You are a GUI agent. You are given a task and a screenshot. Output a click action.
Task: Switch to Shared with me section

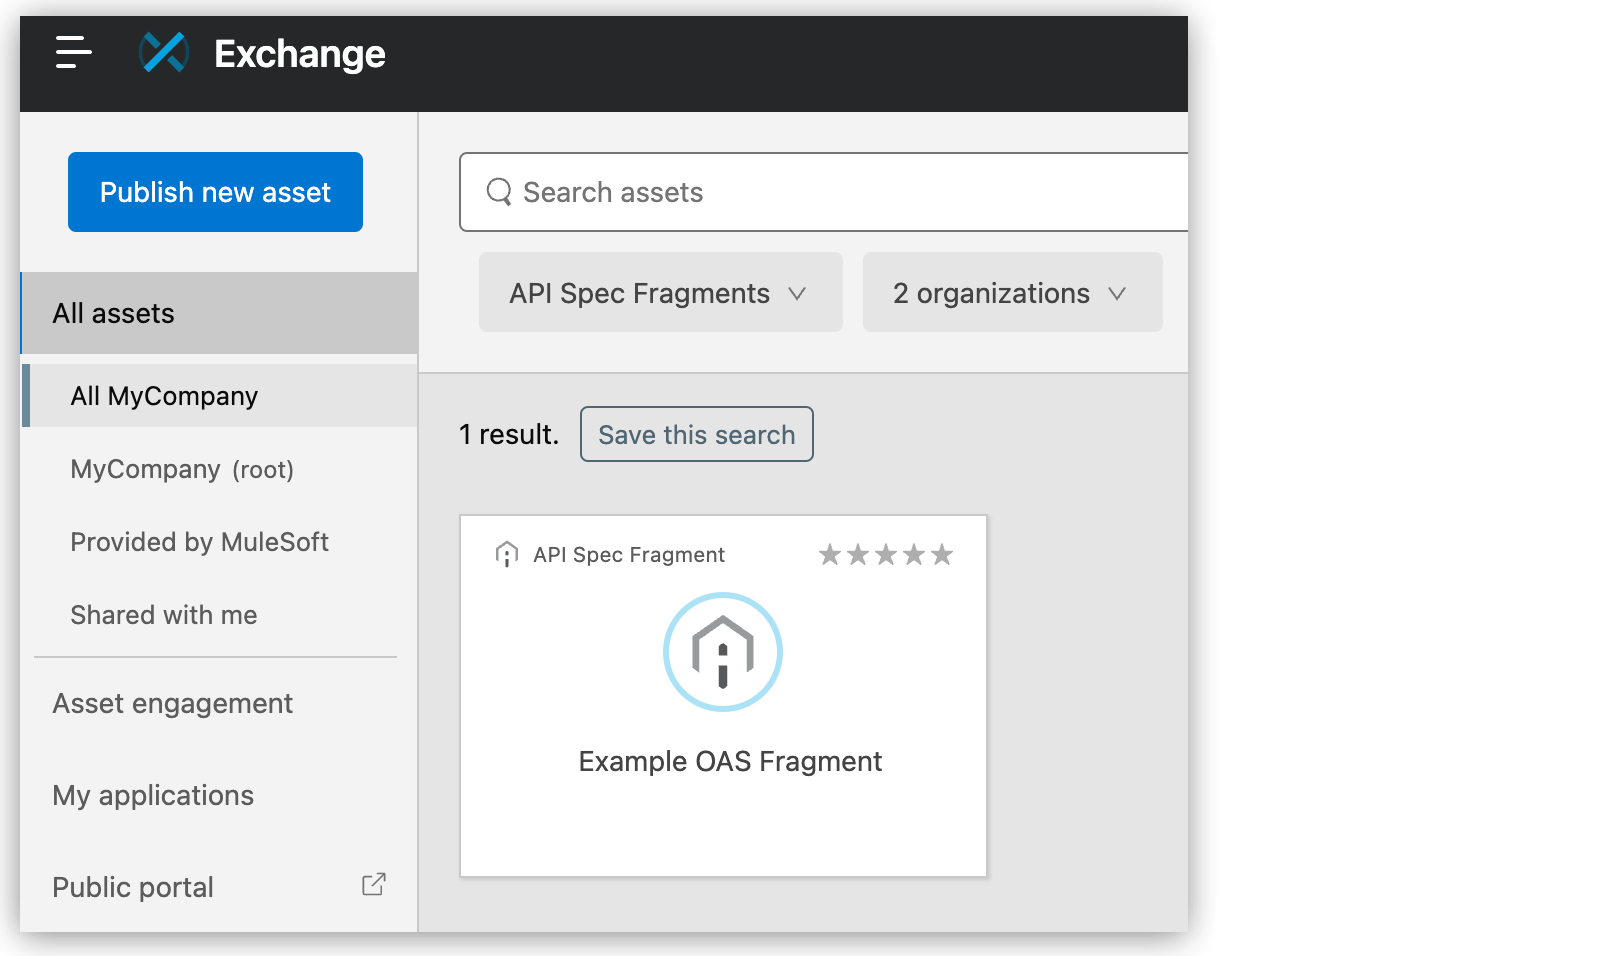(163, 614)
